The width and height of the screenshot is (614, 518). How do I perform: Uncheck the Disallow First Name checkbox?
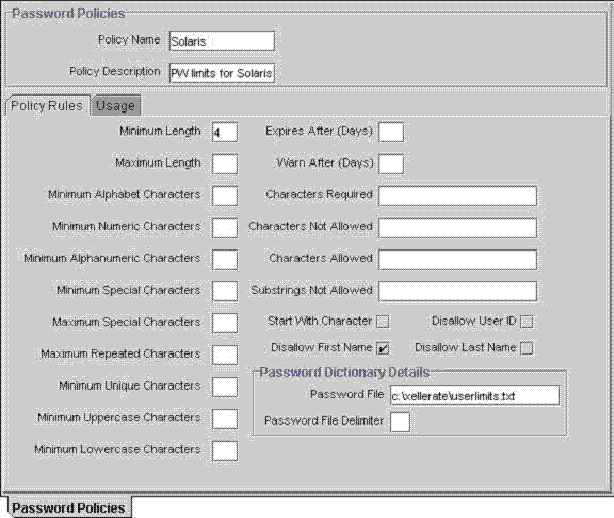(x=383, y=348)
